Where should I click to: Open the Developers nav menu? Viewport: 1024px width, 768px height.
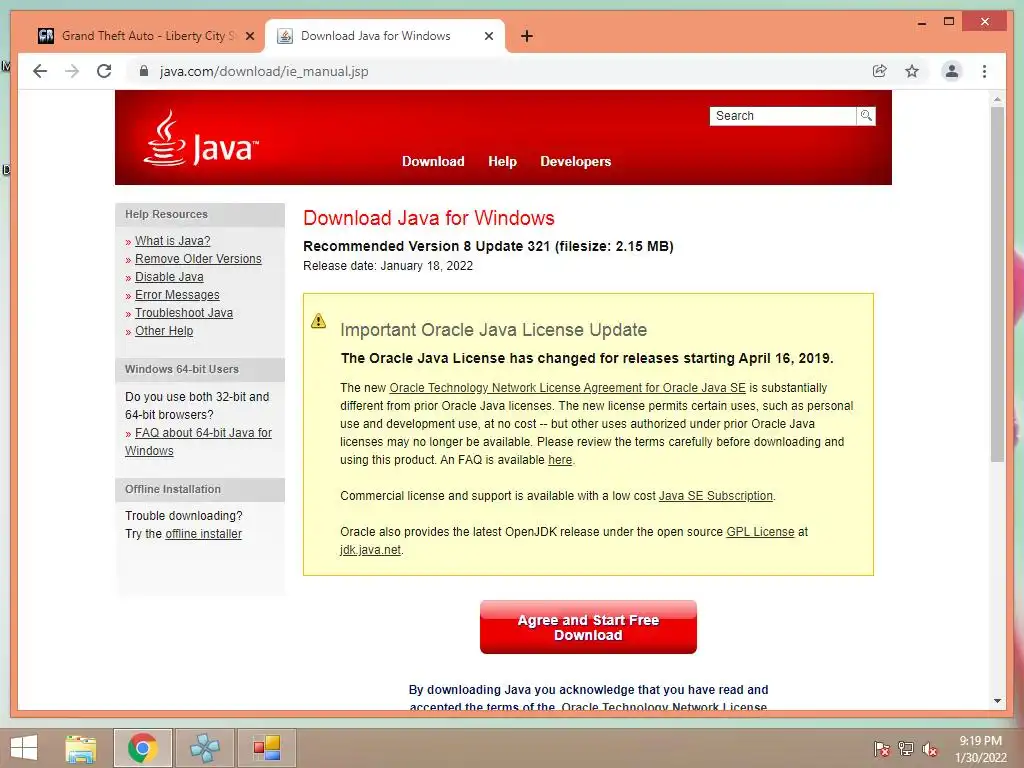coord(575,161)
